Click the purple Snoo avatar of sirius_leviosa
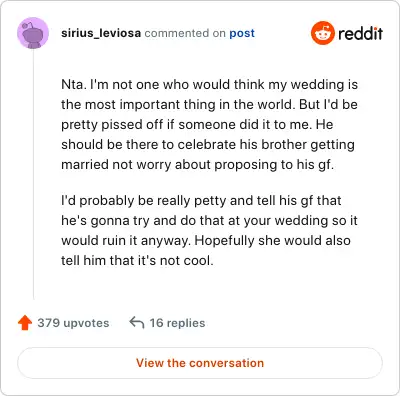This screenshot has width=400, height=396. [33, 33]
